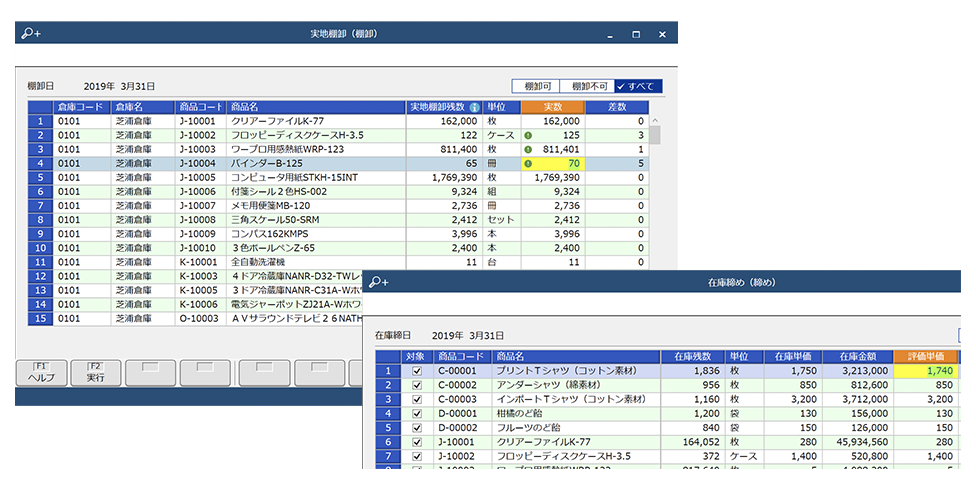Screen dimensions: 976x481
Task: Uncheck 対象 checkbox for J-10001 in 在庫締め
Action: (417, 442)
